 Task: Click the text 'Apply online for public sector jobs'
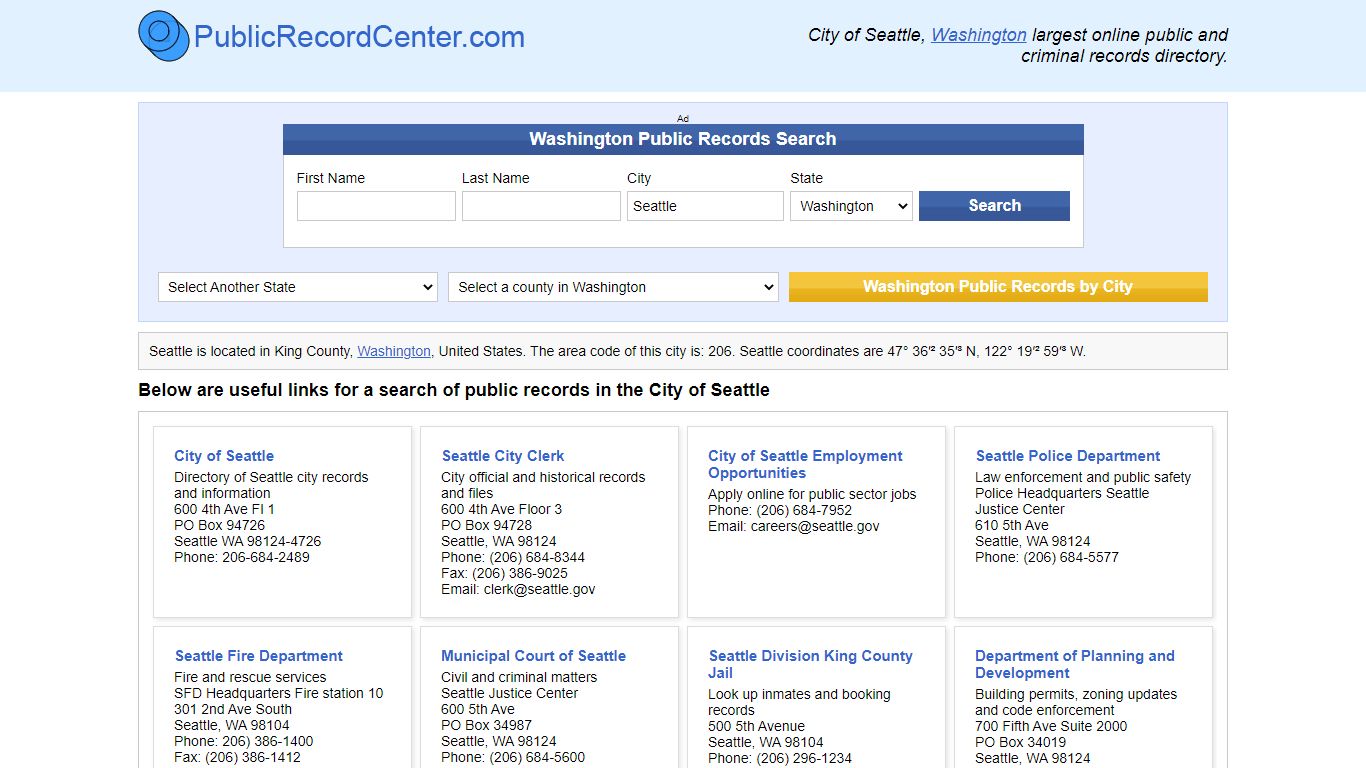812,494
